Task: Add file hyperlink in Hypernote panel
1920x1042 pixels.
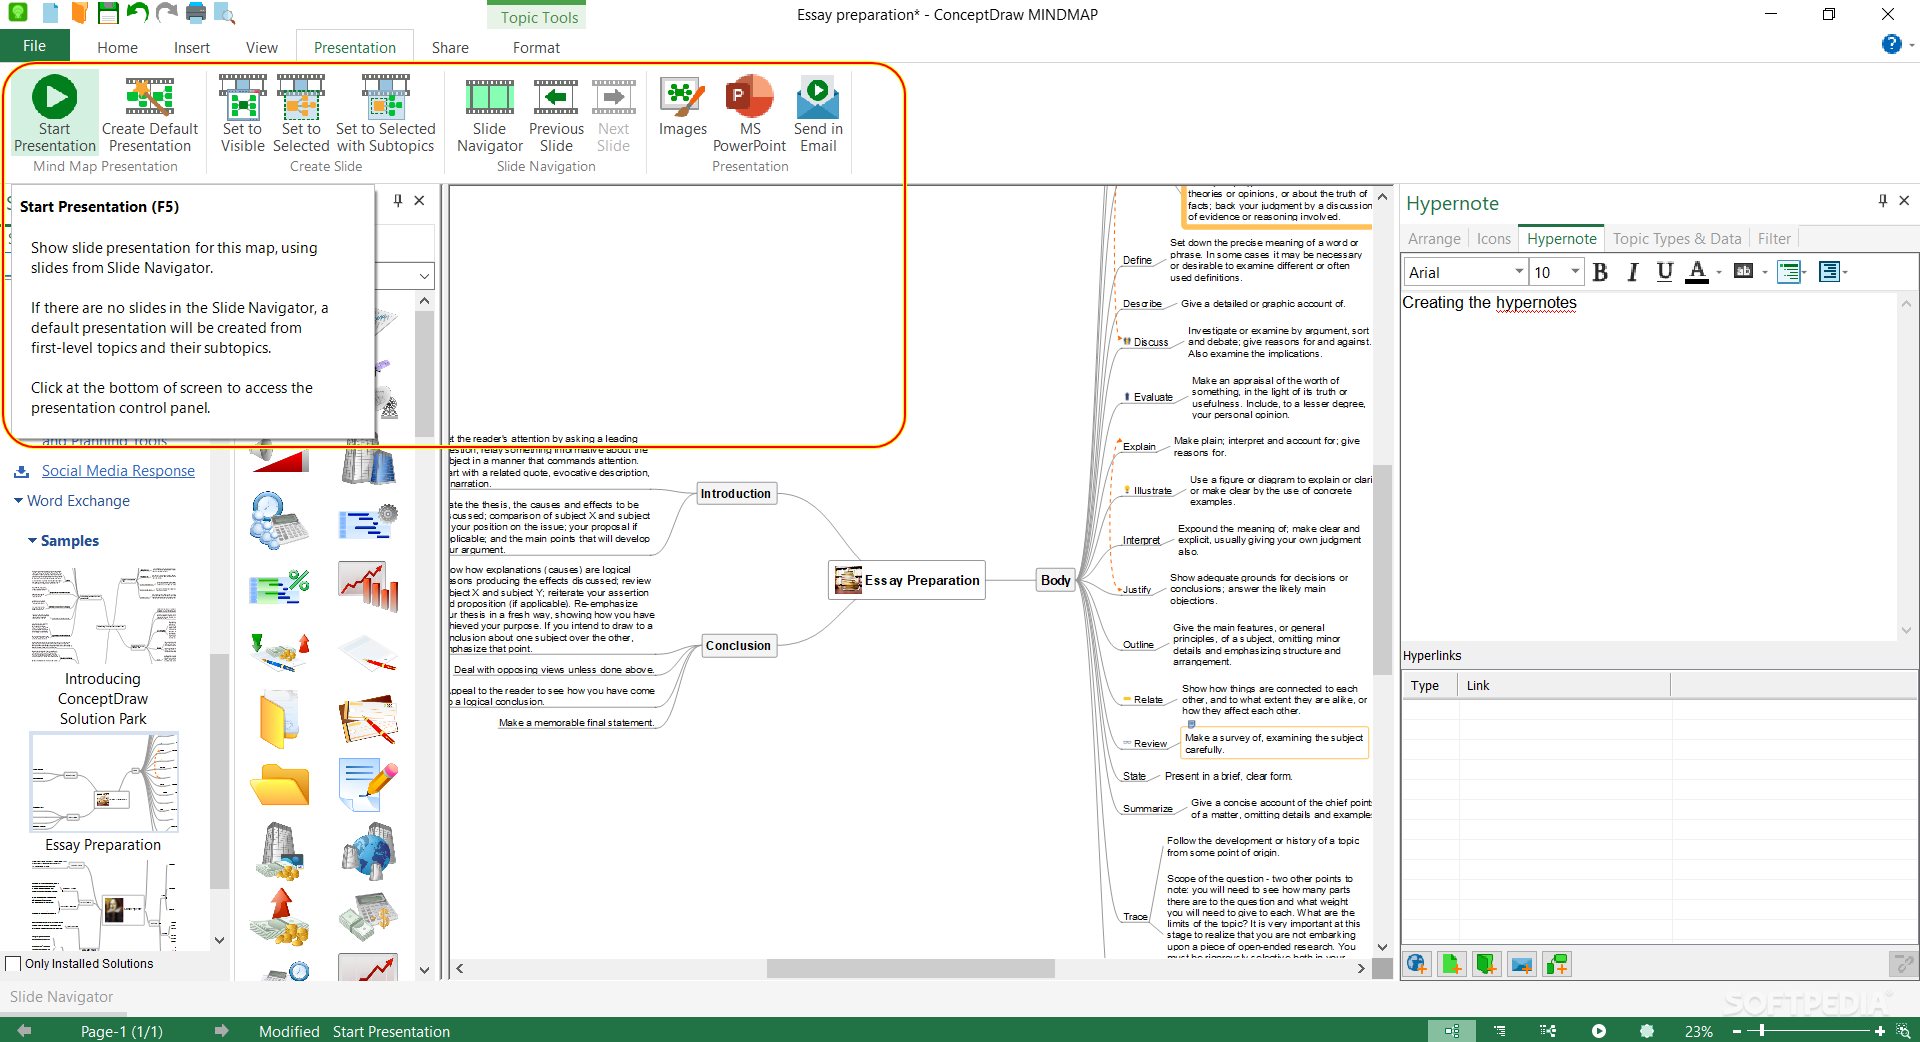Action: [x=1452, y=964]
